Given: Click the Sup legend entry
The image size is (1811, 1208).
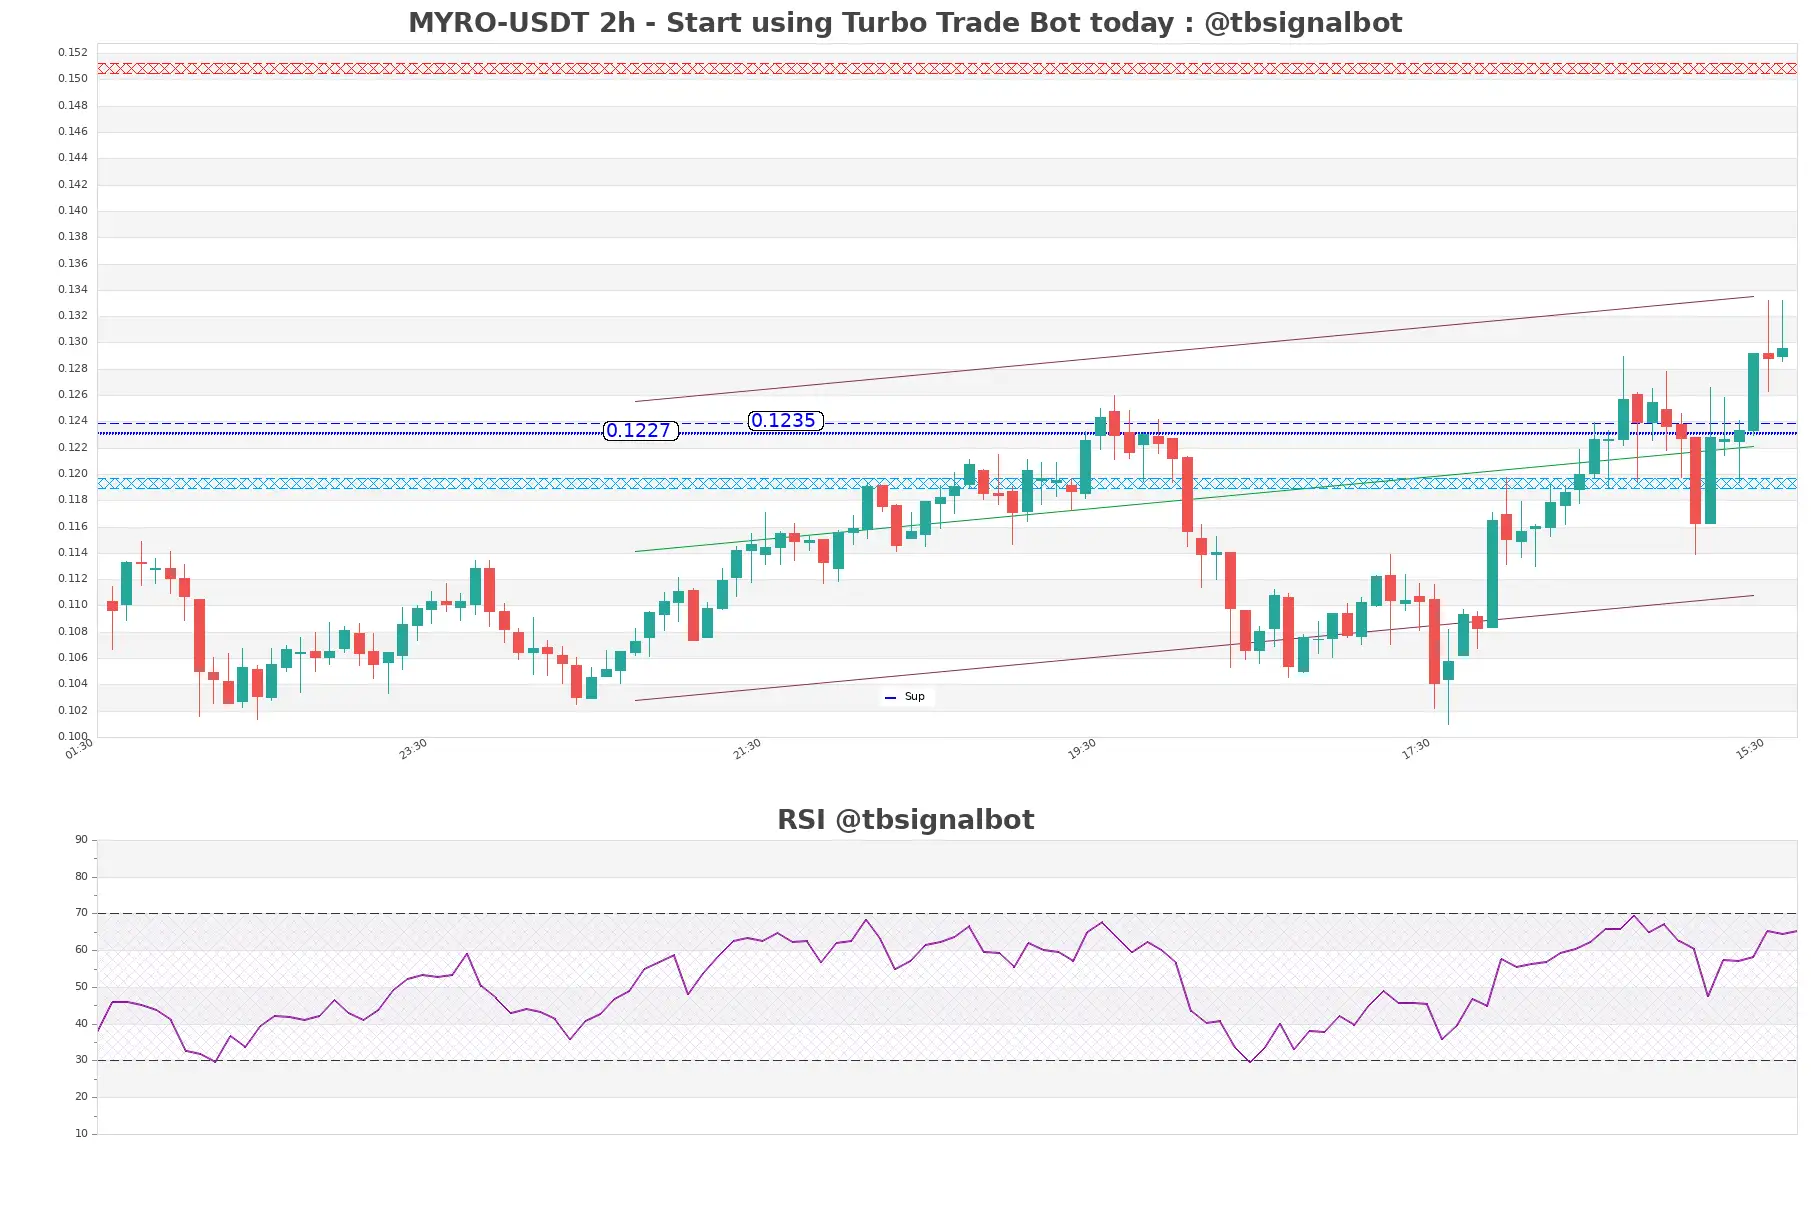Looking at the screenshot, I should point(906,697).
